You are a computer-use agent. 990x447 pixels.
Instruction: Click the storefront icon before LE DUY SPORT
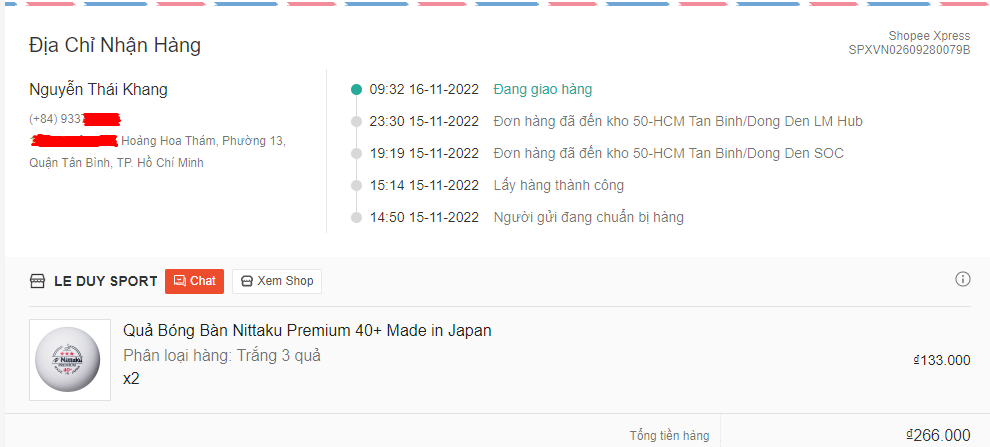pos(37,281)
